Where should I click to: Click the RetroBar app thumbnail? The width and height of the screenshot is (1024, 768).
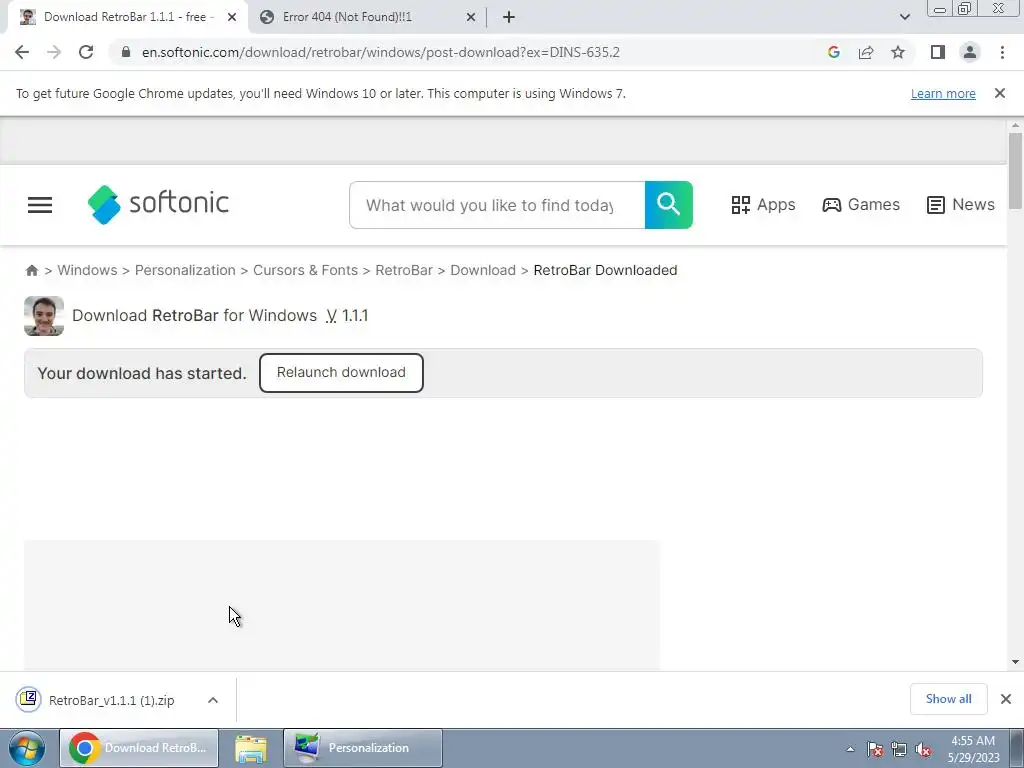[44, 316]
